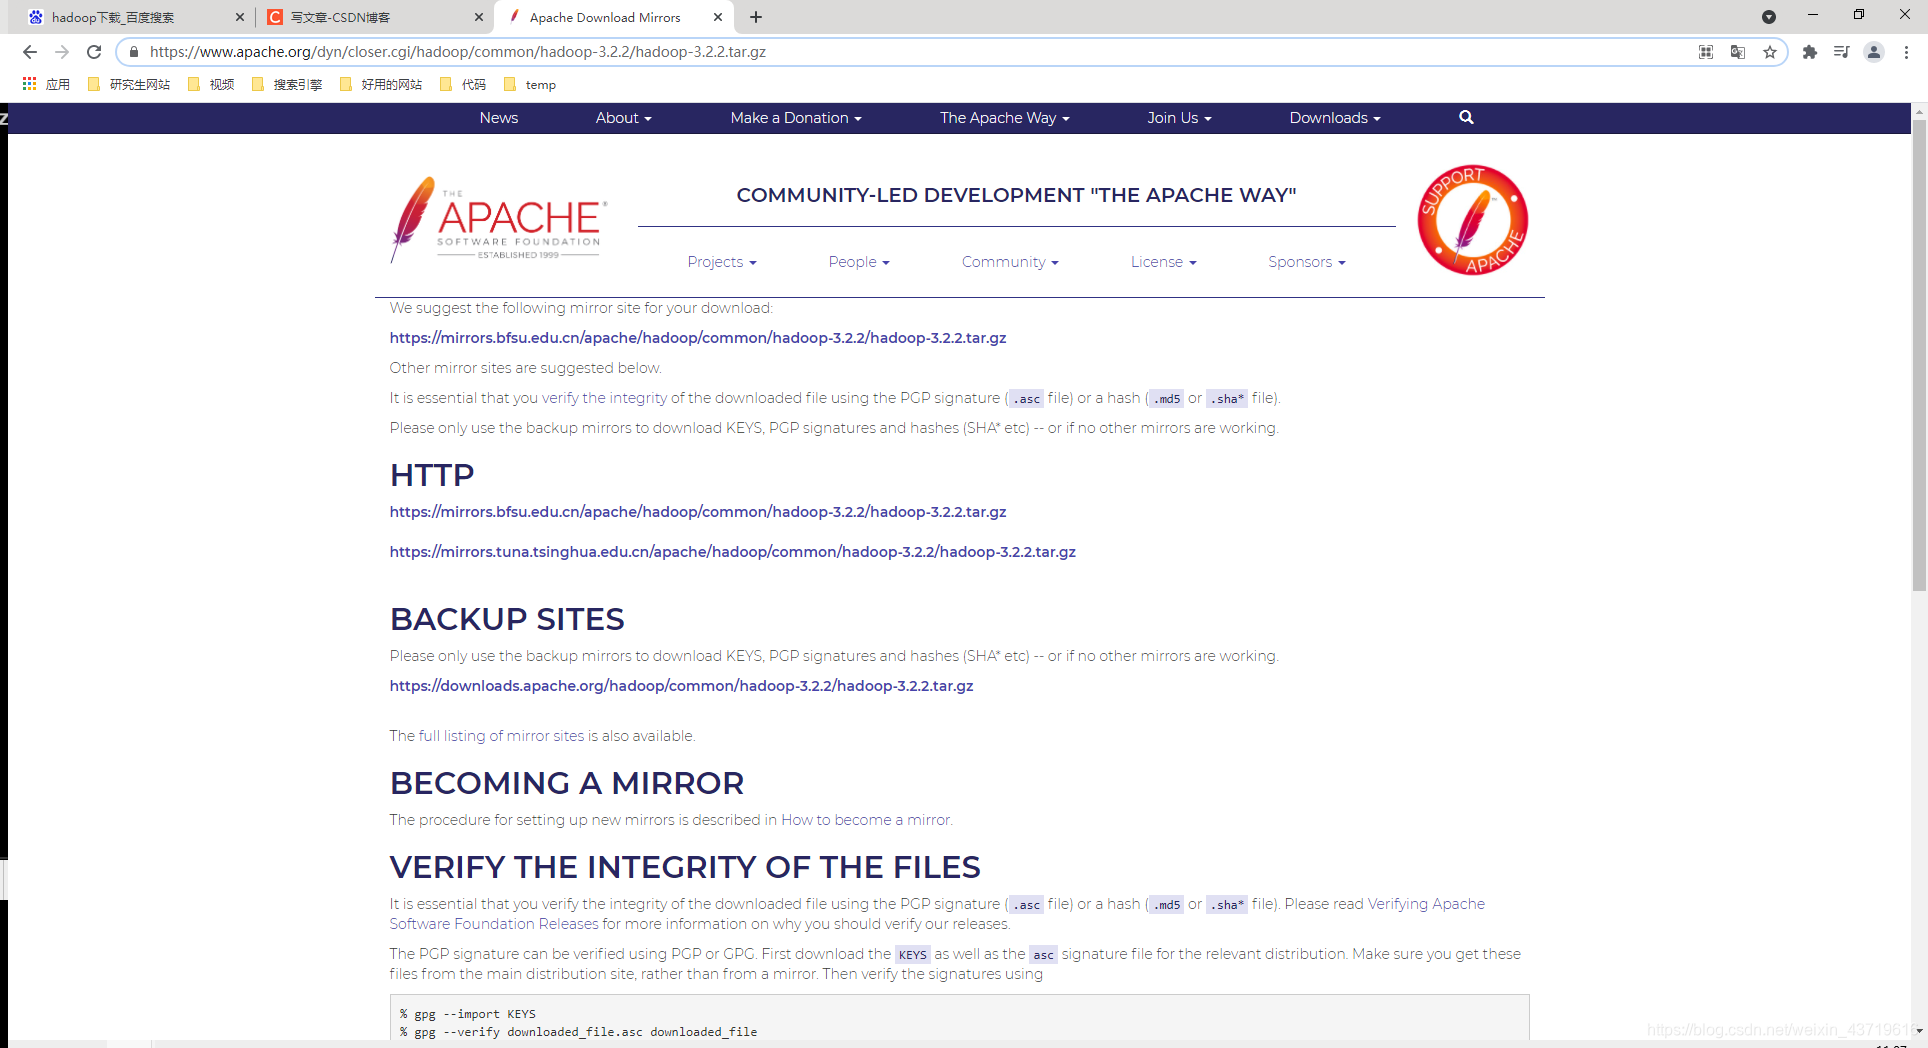
Task: Click the BECOMING A MIRROR heading
Action: [x=567, y=783]
